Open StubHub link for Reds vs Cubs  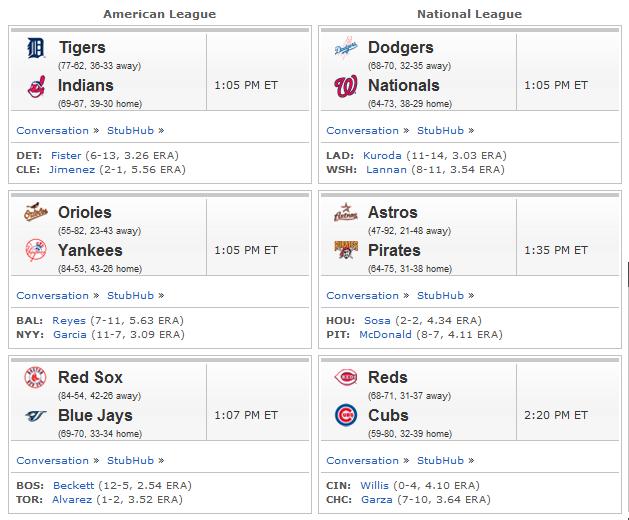440,461
